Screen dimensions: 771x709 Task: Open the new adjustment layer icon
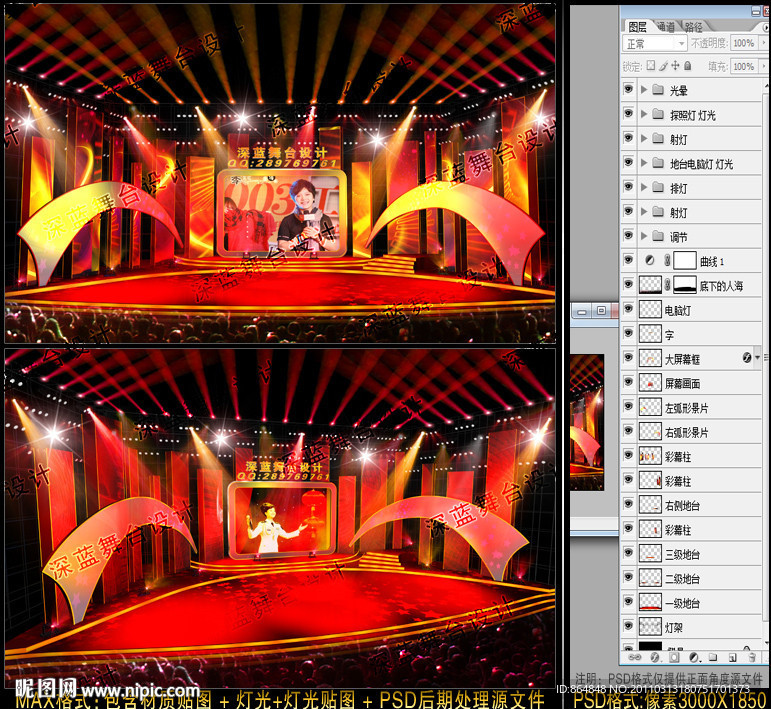tap(694, 657)
